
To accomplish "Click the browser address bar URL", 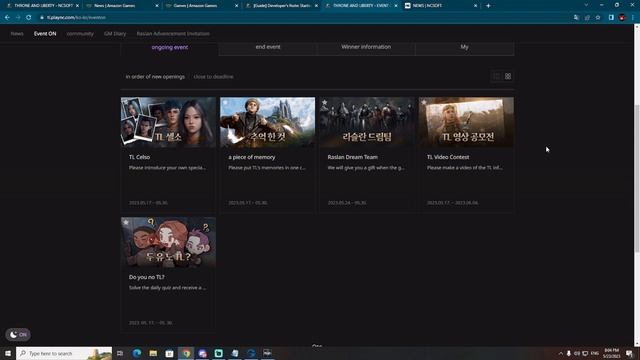I will coord(76,18).
